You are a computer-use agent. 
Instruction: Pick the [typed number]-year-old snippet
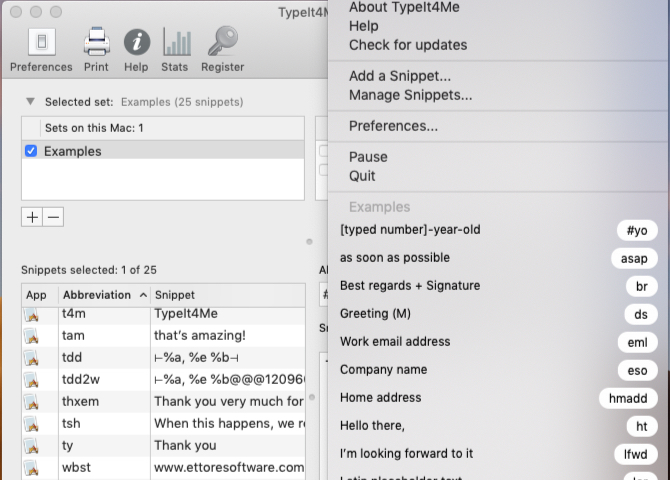tap(498, 230)
